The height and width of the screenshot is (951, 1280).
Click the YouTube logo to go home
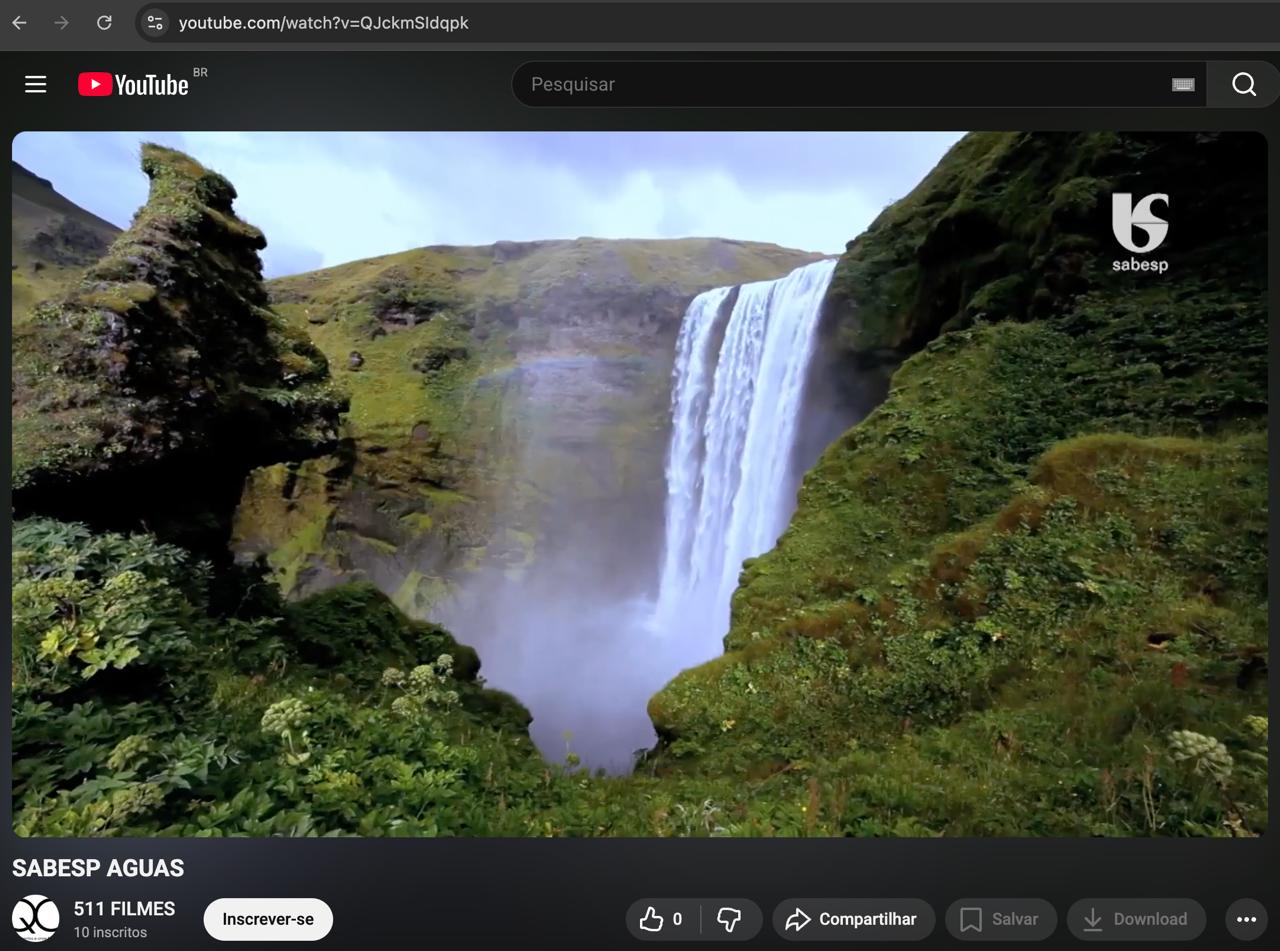pyautogui.click(x=134, y=85)
